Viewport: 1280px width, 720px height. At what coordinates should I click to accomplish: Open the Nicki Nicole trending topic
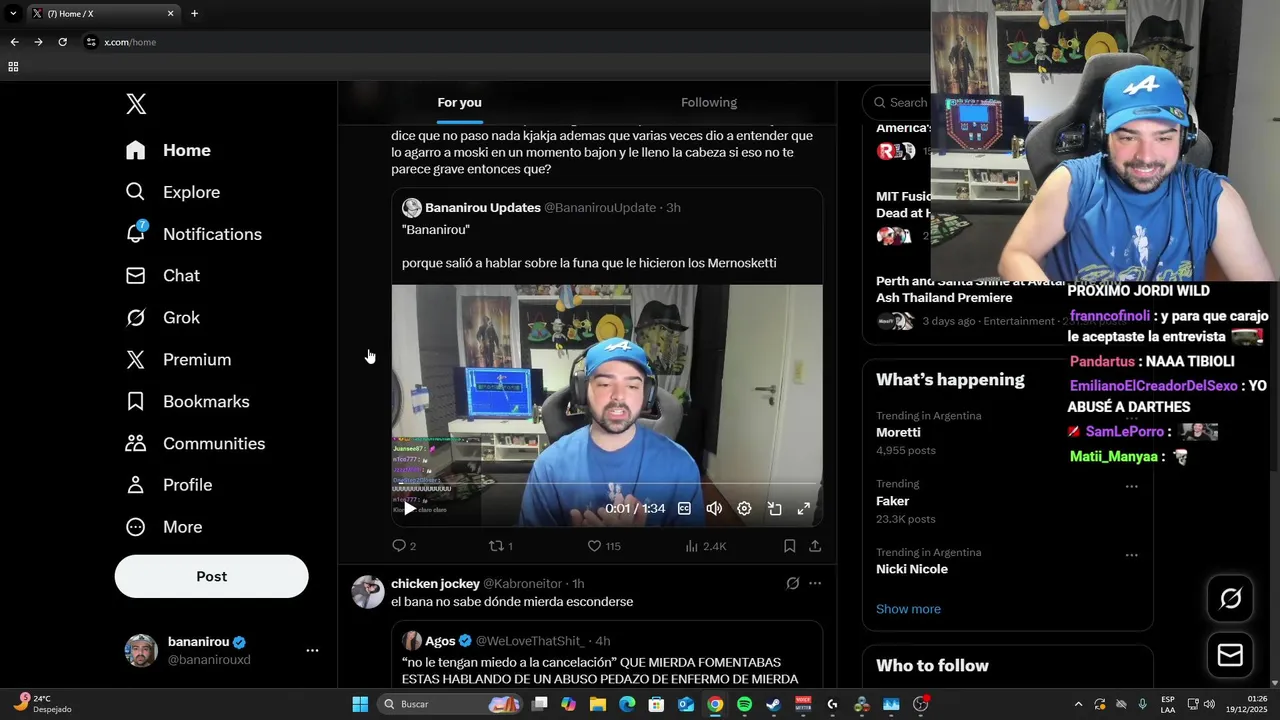pyautogui.click(x=912, y=569)
